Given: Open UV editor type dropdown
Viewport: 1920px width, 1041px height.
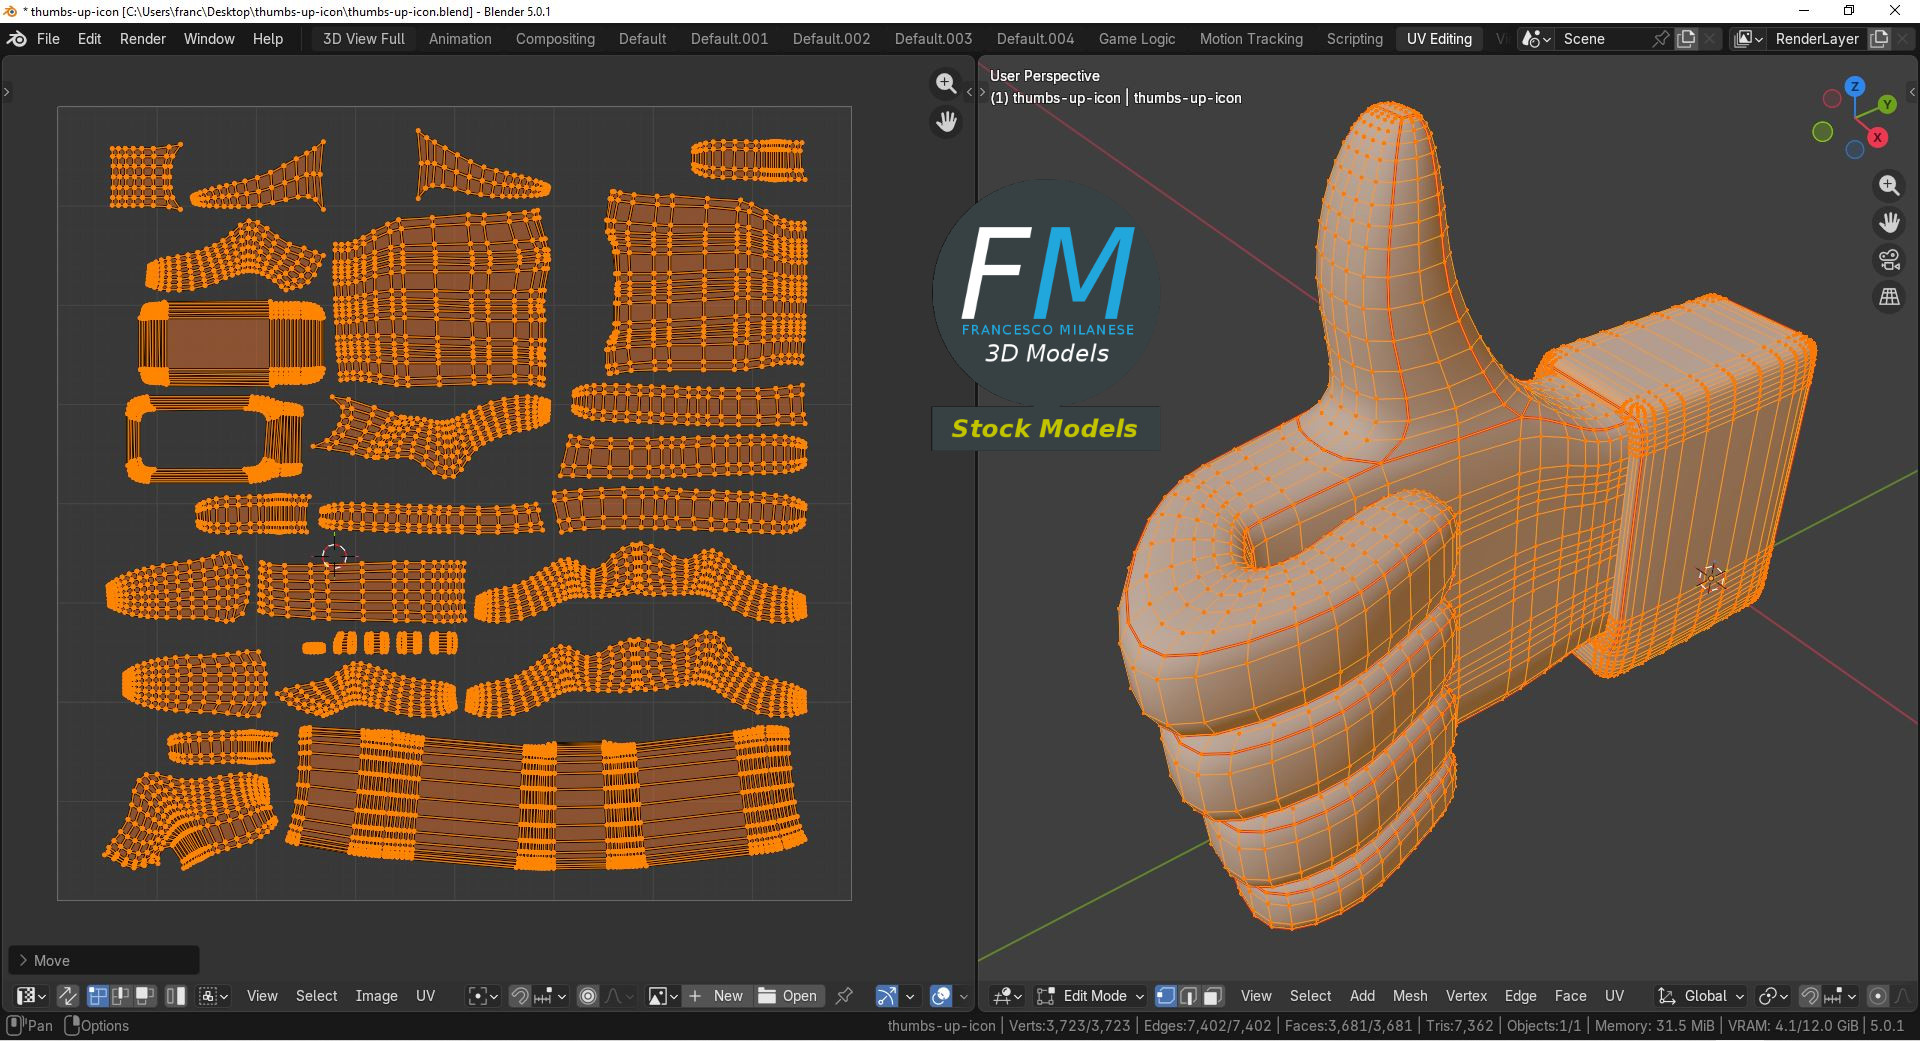Looking at the screenshot, I should 31,996.
